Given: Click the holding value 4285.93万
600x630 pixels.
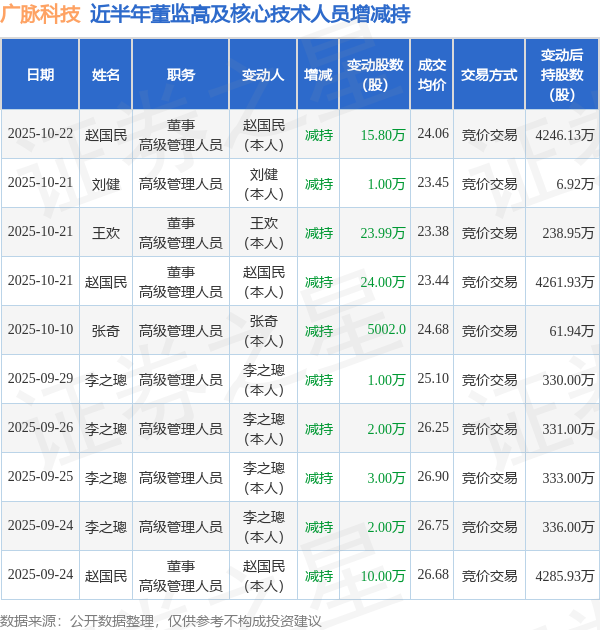Looking at the screenshot, I should click(565, 576).
